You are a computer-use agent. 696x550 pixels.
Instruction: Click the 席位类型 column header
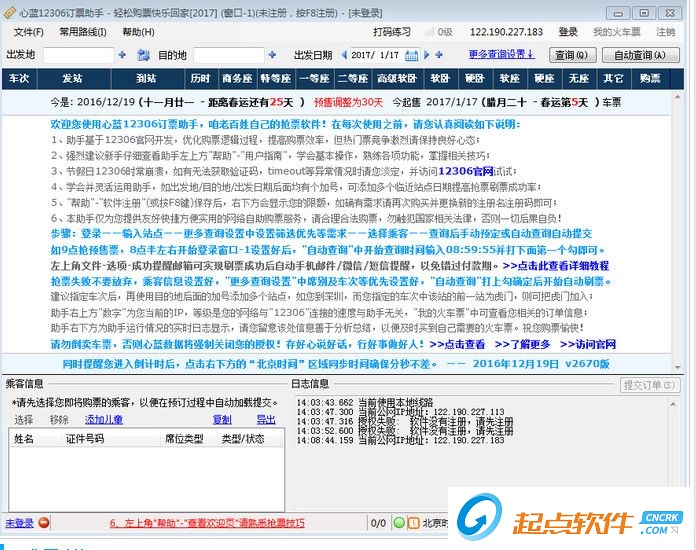pos(184,439)
